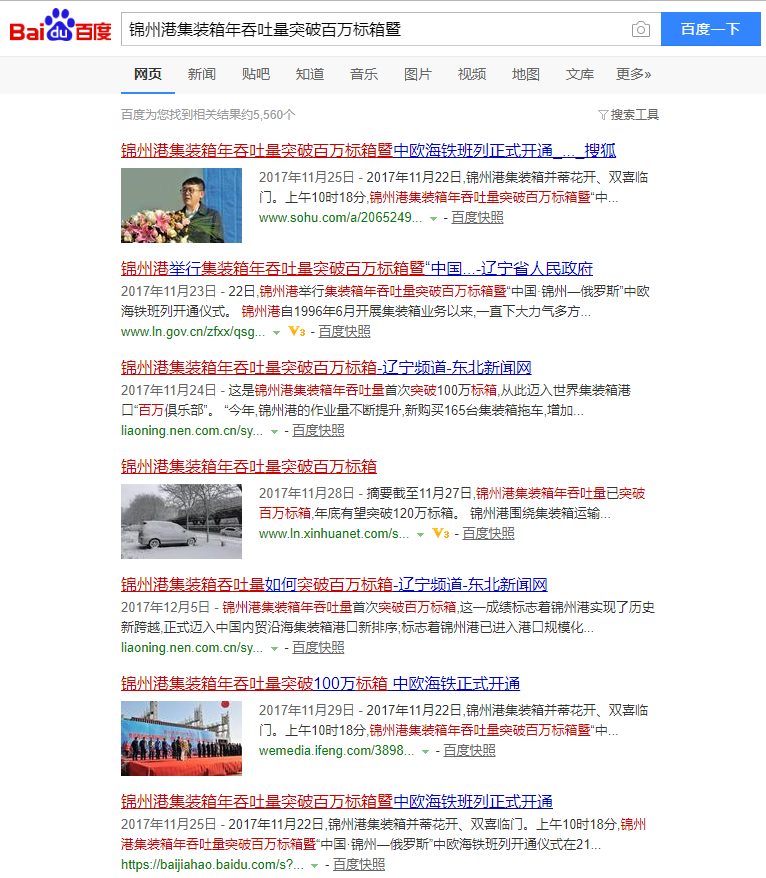Open 锦州港集装箱年吞吐量突破百万标箱-辽宁频道 title link
The height and width of the screenshot is (878, 766).
click(x=326, y=368)
